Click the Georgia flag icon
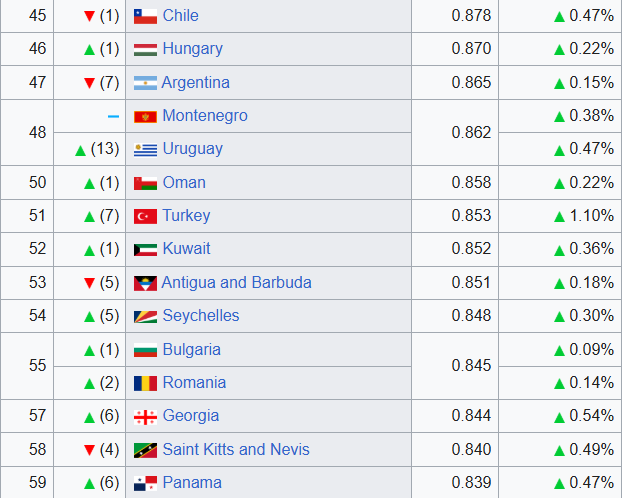This screenshot has width=622, height=498. pyautogui.click(x=146, y=416)
